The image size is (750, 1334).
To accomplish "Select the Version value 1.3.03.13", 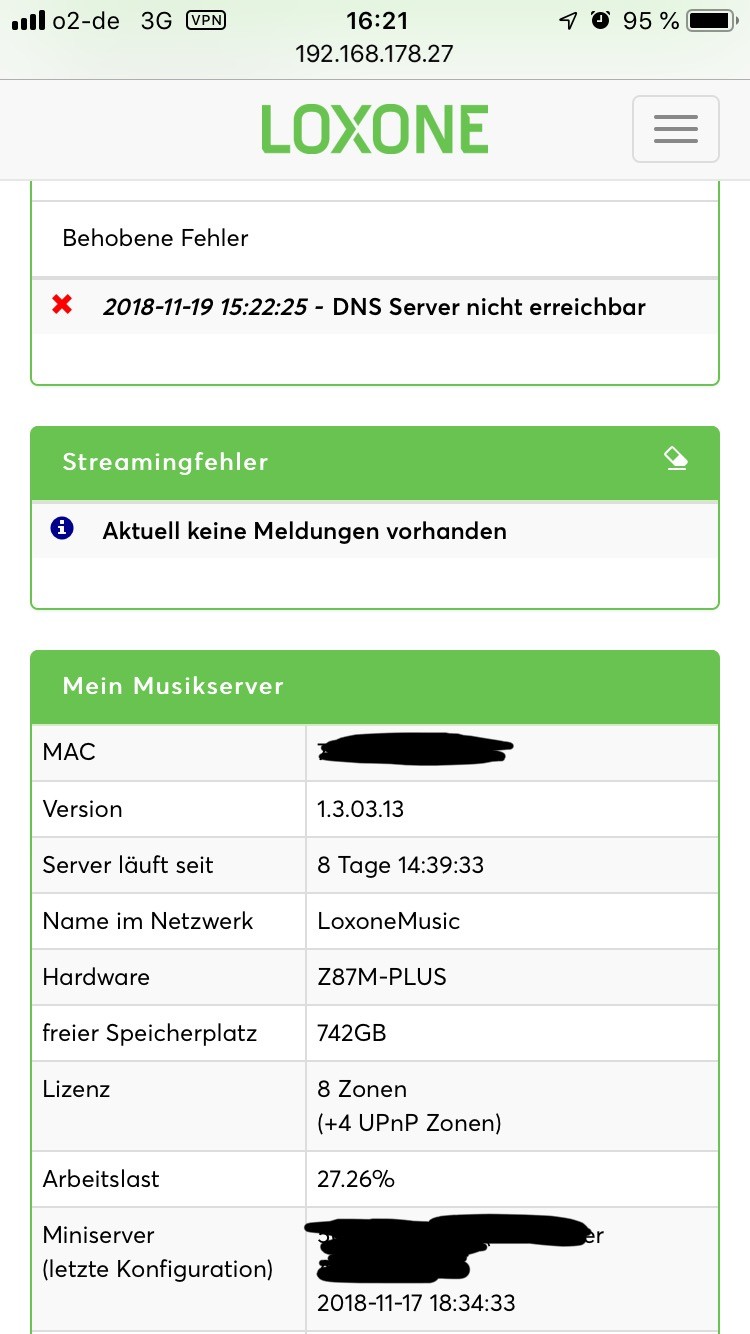I will [361, 809].
